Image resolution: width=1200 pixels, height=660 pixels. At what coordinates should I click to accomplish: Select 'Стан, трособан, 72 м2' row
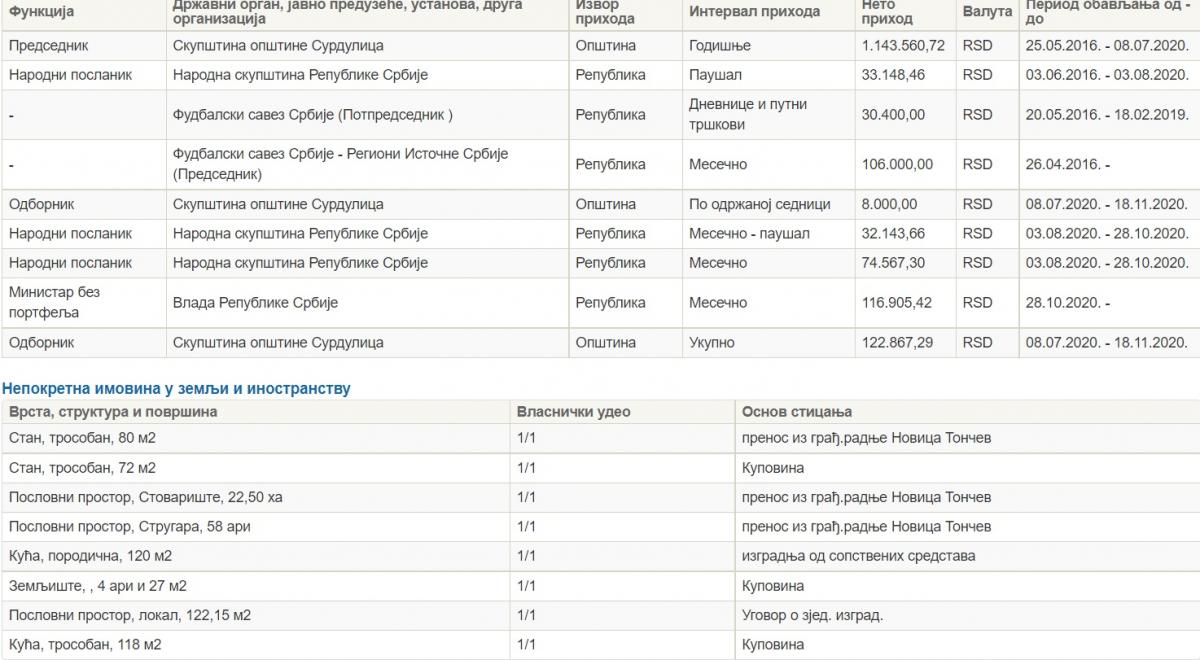(x=600, y=468)
